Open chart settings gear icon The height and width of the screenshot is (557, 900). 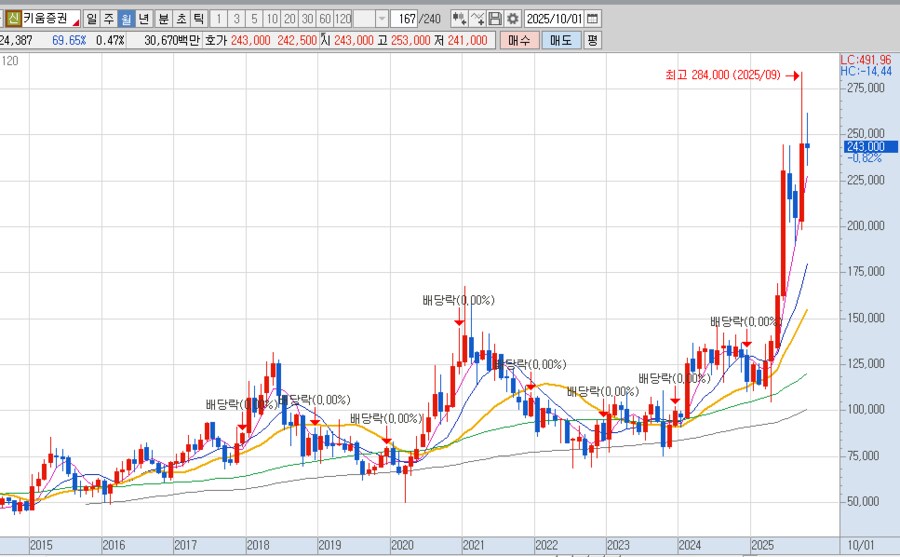pyautogui.click(x=512, y=19)
